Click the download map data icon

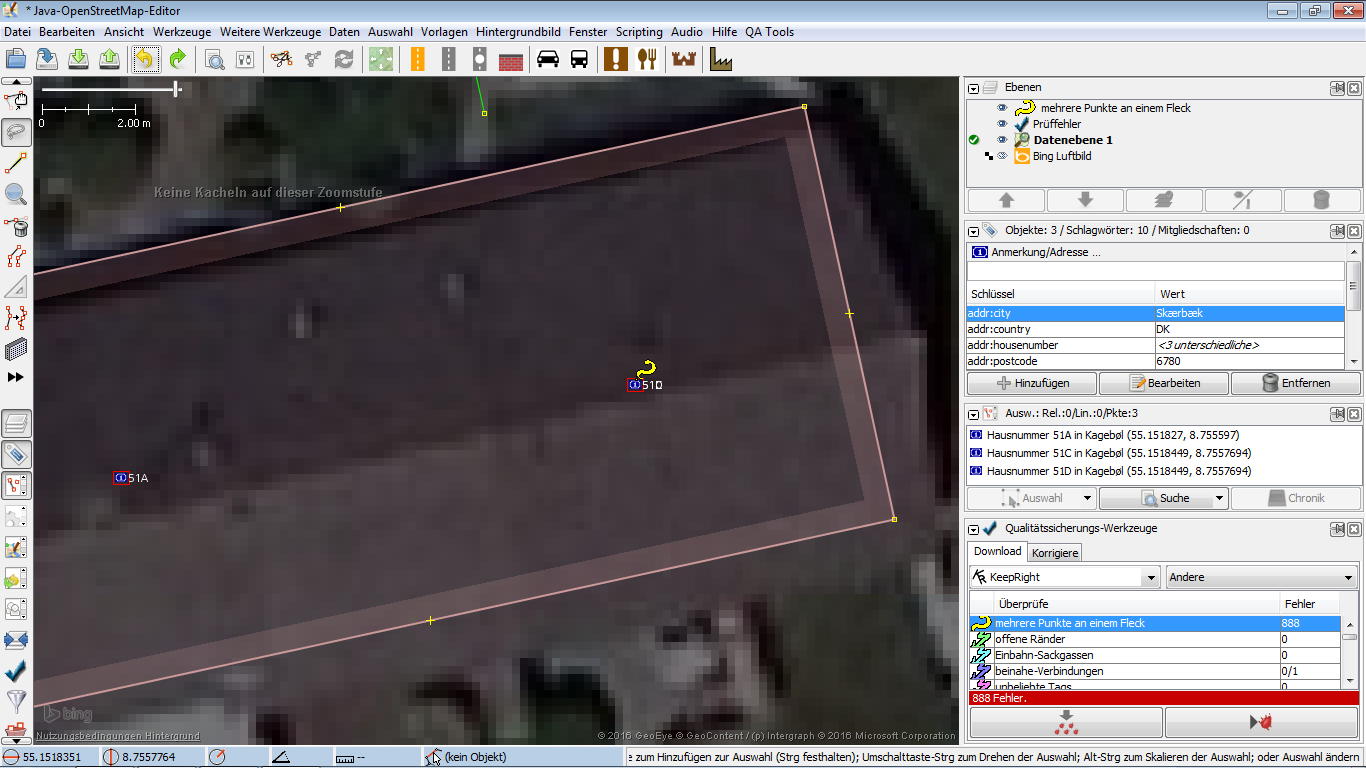click(78, 59)
